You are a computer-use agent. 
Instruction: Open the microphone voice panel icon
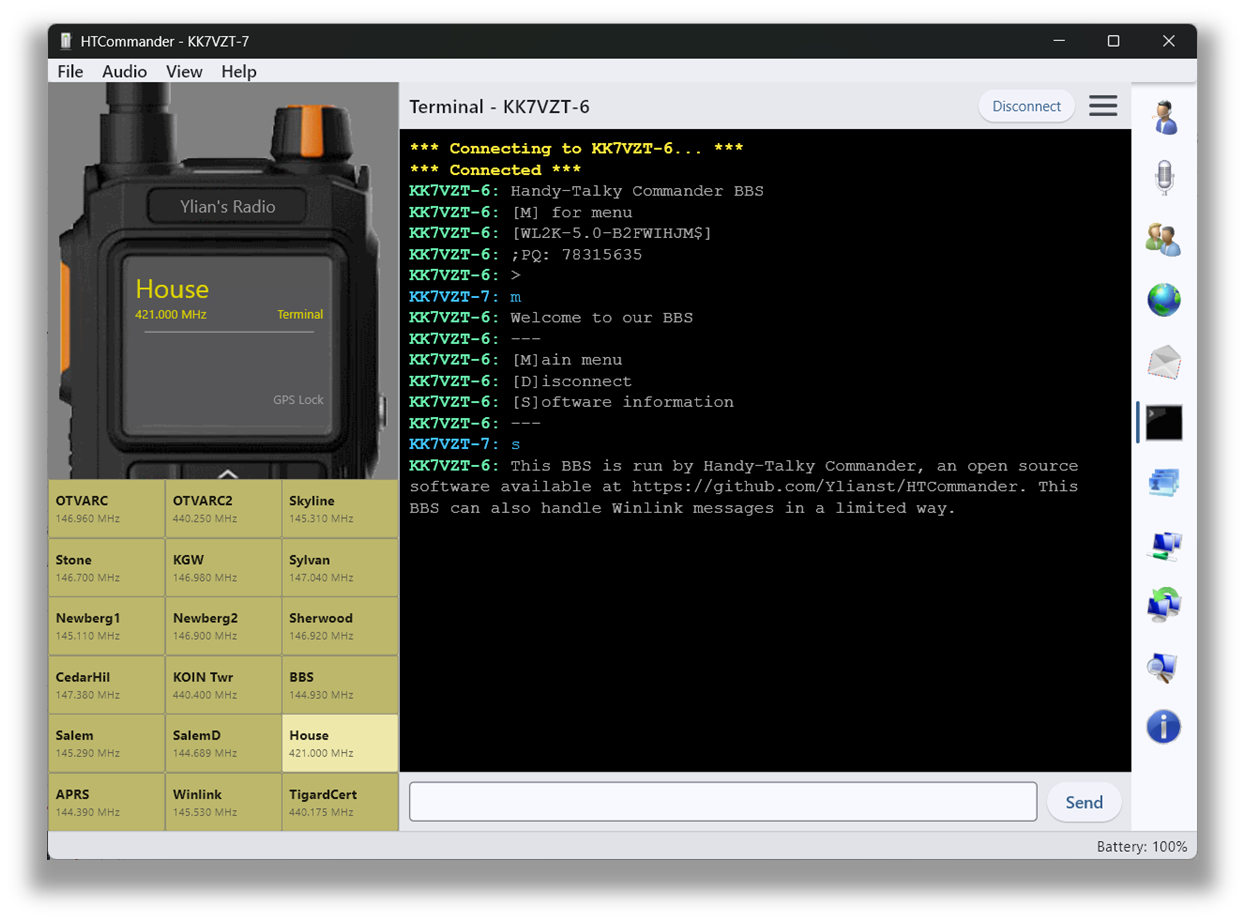tap(1164, 178)
